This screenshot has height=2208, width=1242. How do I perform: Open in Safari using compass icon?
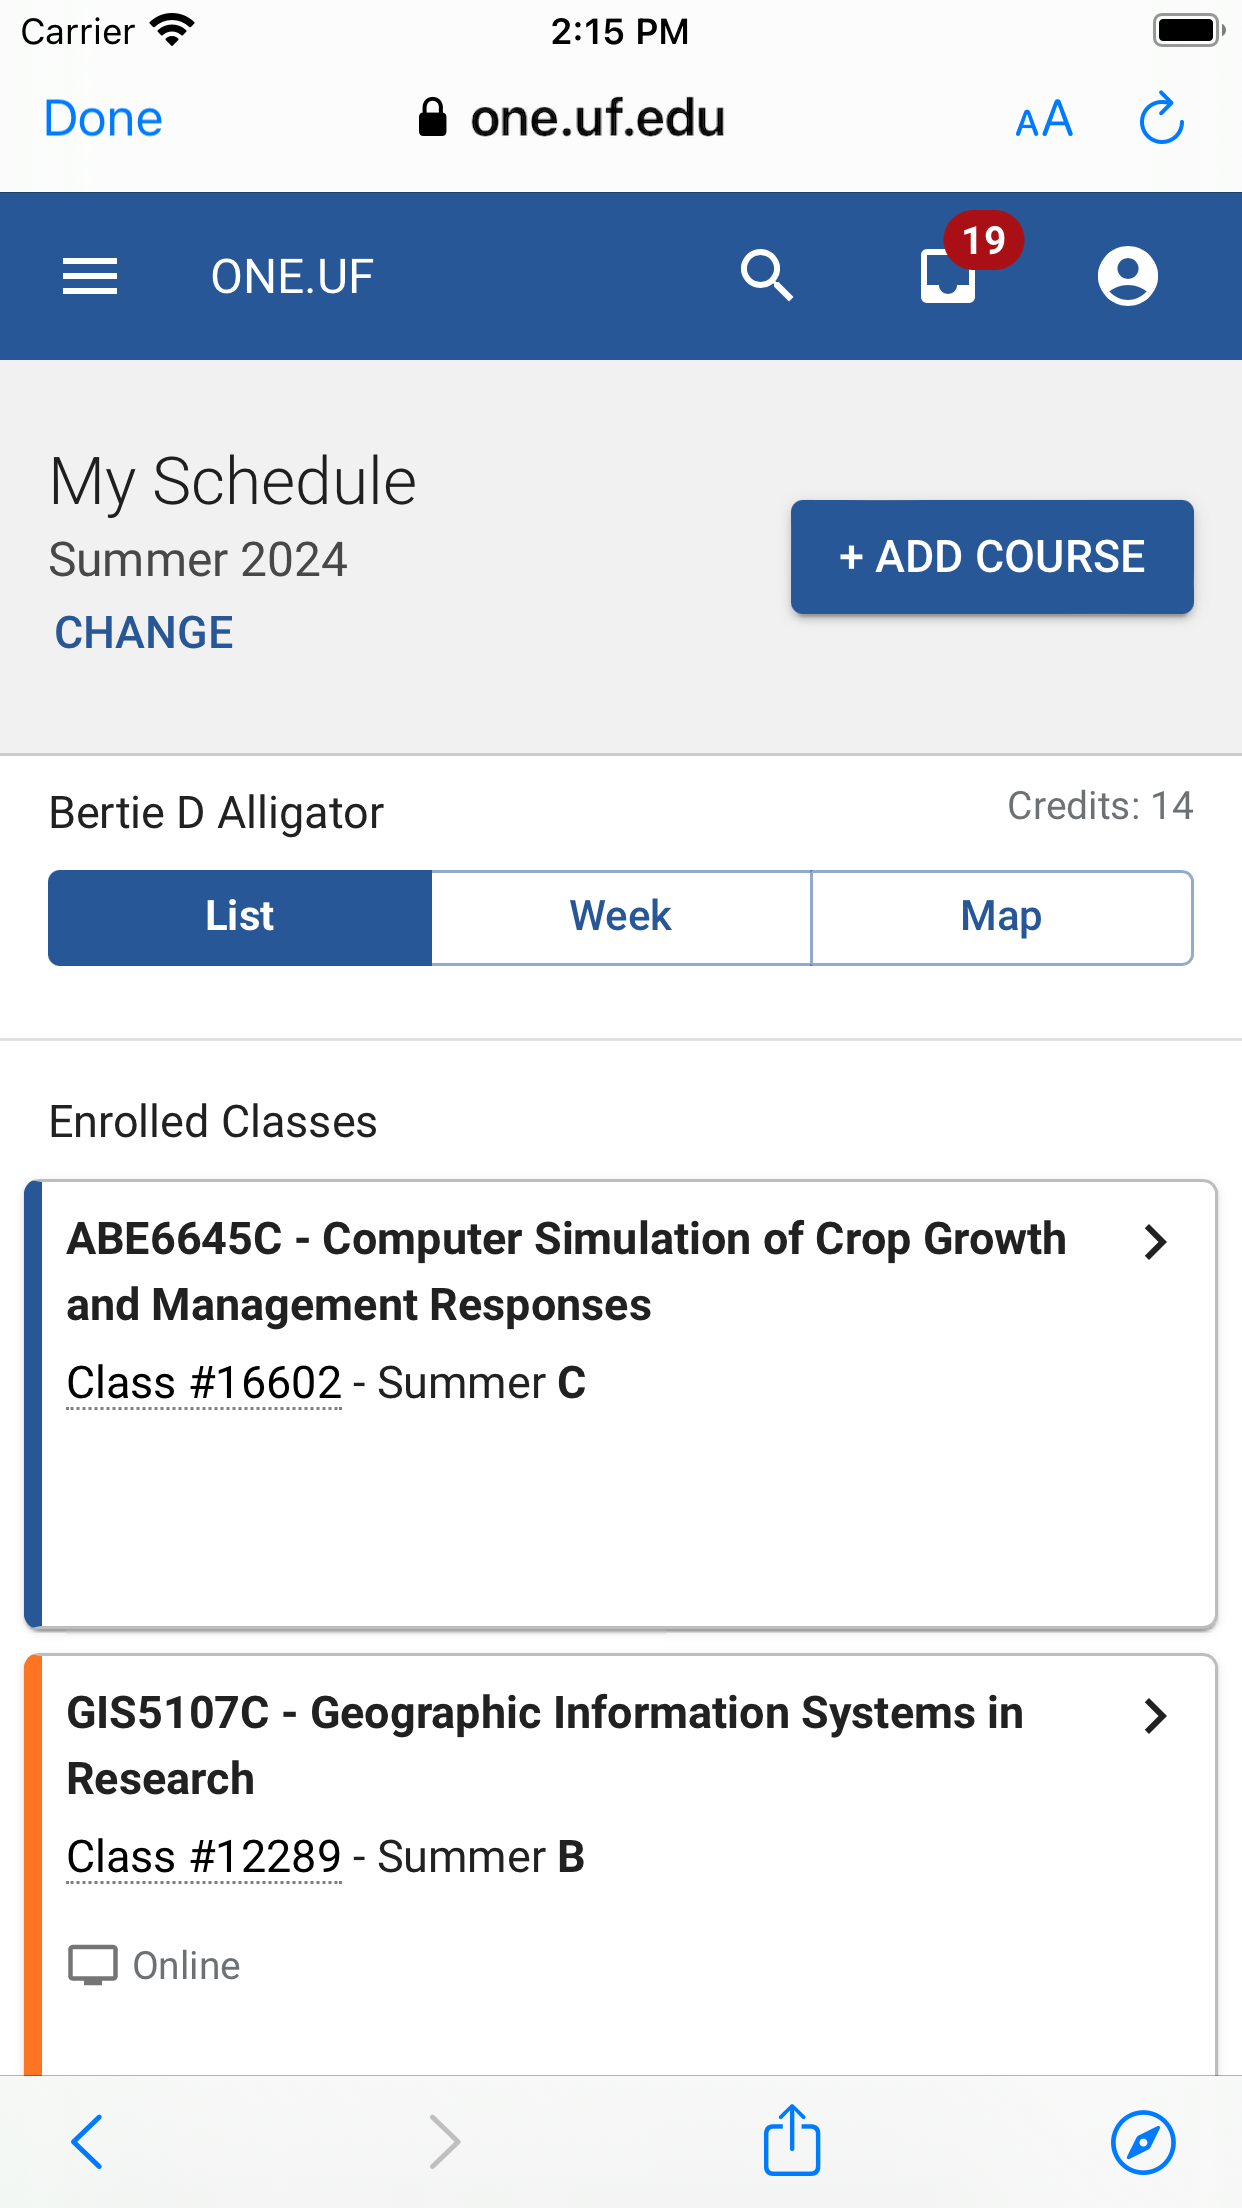point(1143,2142)
